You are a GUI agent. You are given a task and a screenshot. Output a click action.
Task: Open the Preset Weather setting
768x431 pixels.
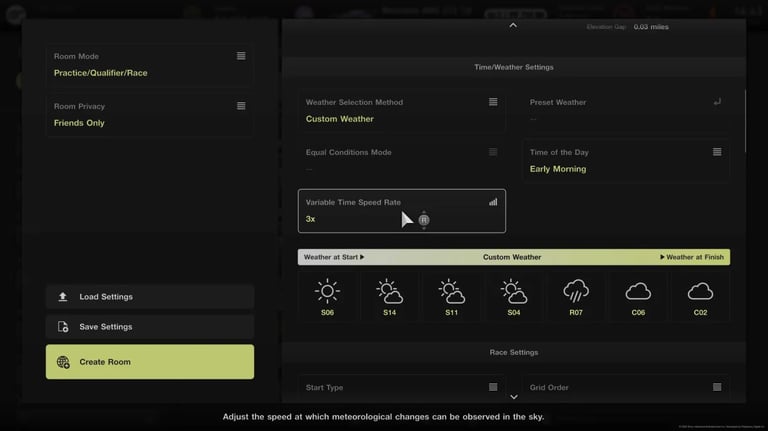(626, 111)
